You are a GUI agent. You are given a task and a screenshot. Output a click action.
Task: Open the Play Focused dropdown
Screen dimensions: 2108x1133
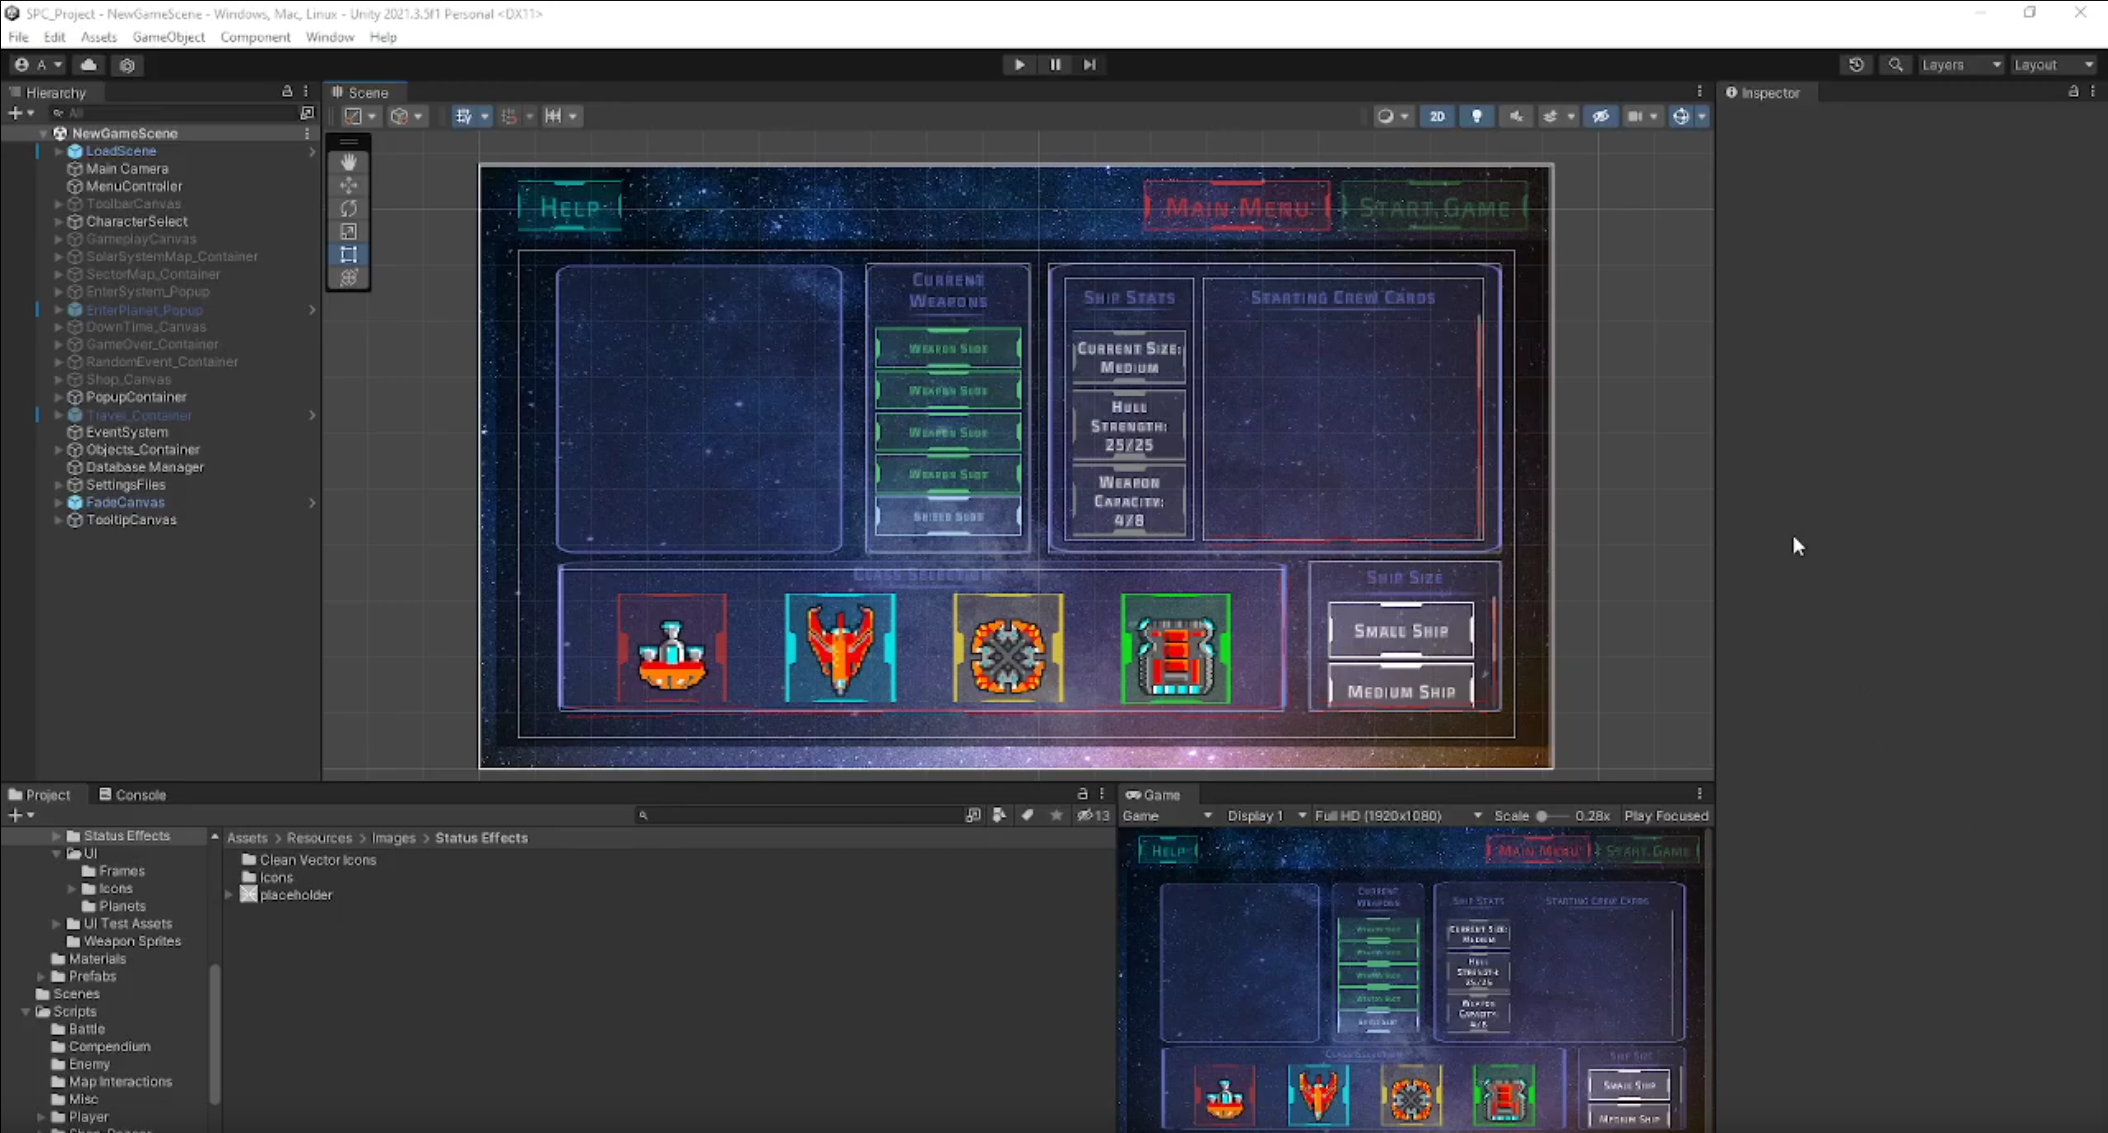(x=1666, y=815)
